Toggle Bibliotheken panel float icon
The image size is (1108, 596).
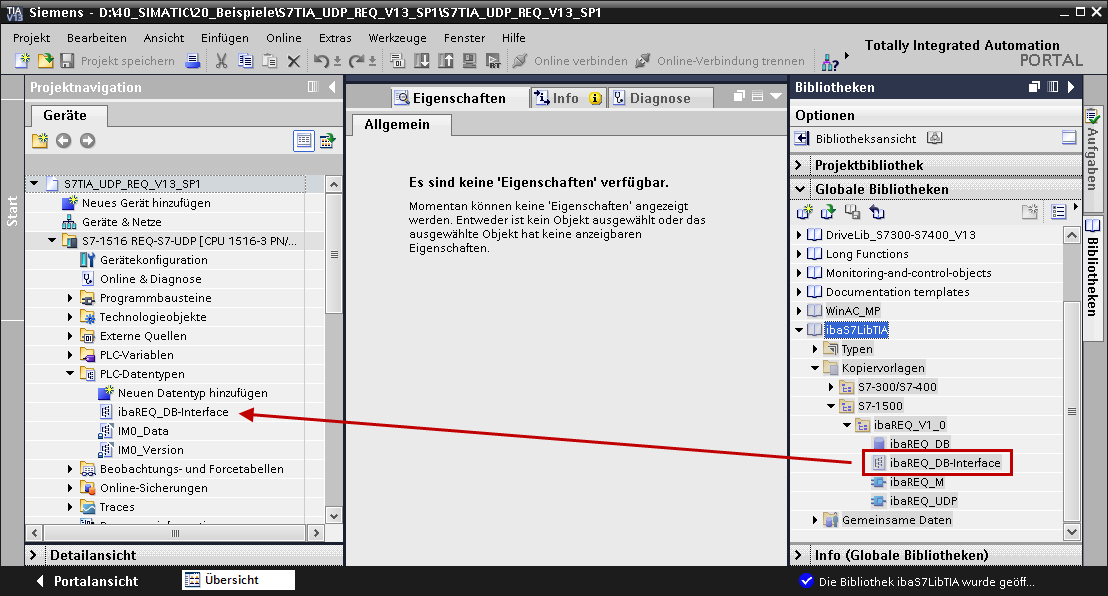(1035, 87)
